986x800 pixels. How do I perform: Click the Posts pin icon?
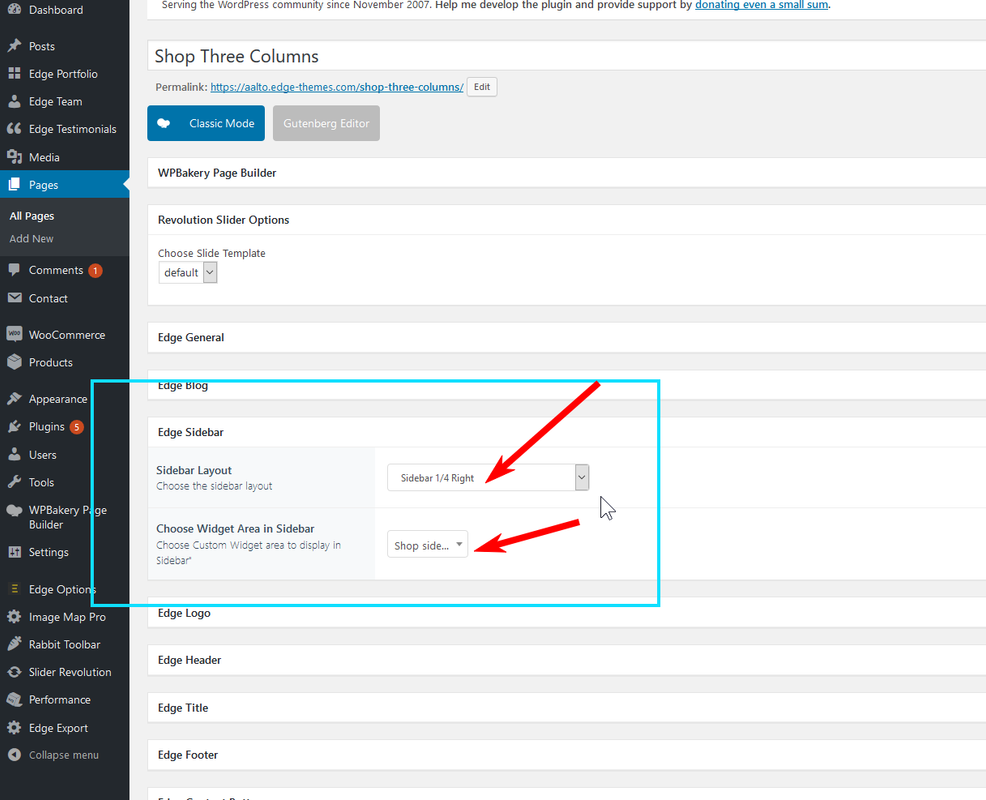[x=14, y=46]
